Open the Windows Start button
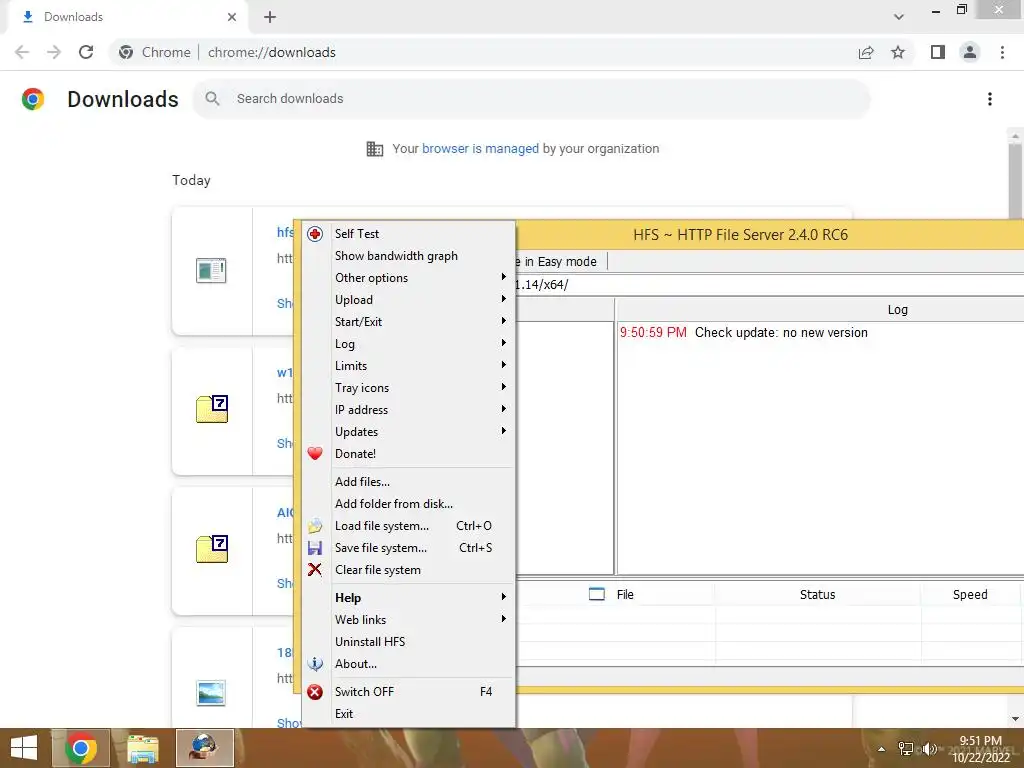Viewport: 1024px width, 768px height. (24, 748)
